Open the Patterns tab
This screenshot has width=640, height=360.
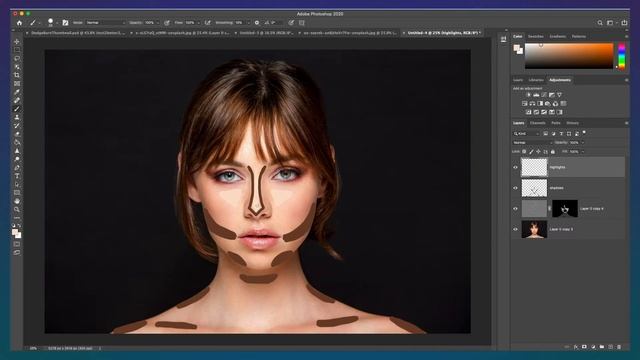(x=579, y=37)
